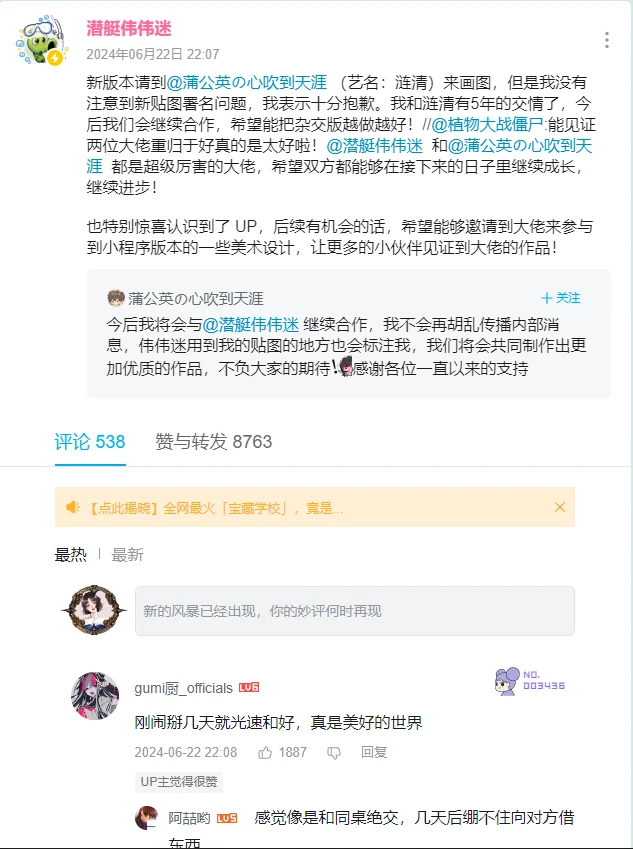The height and width of the screenshot is (849, 633).
Task: Dislike the gumi厨_officials comment with thumbs-down
Action: 334,753
